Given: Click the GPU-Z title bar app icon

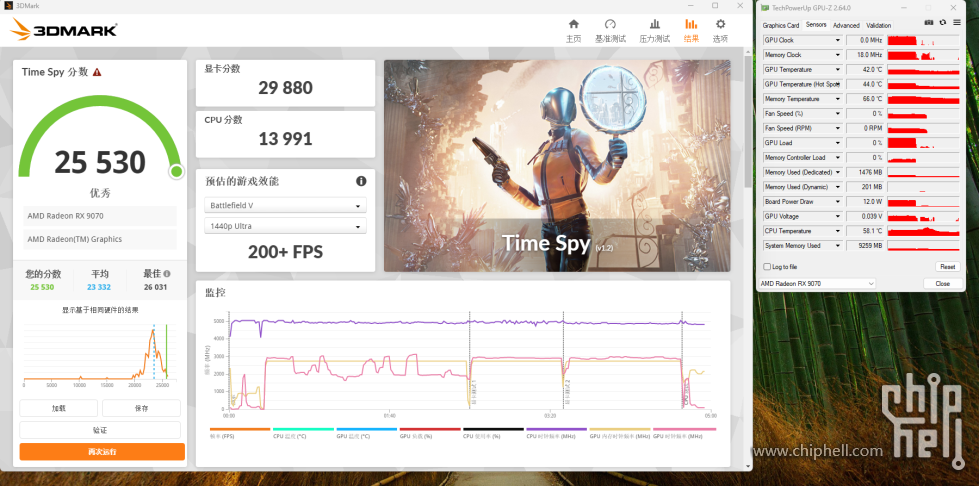Looking at the screenshot, I should click(766, 7).
